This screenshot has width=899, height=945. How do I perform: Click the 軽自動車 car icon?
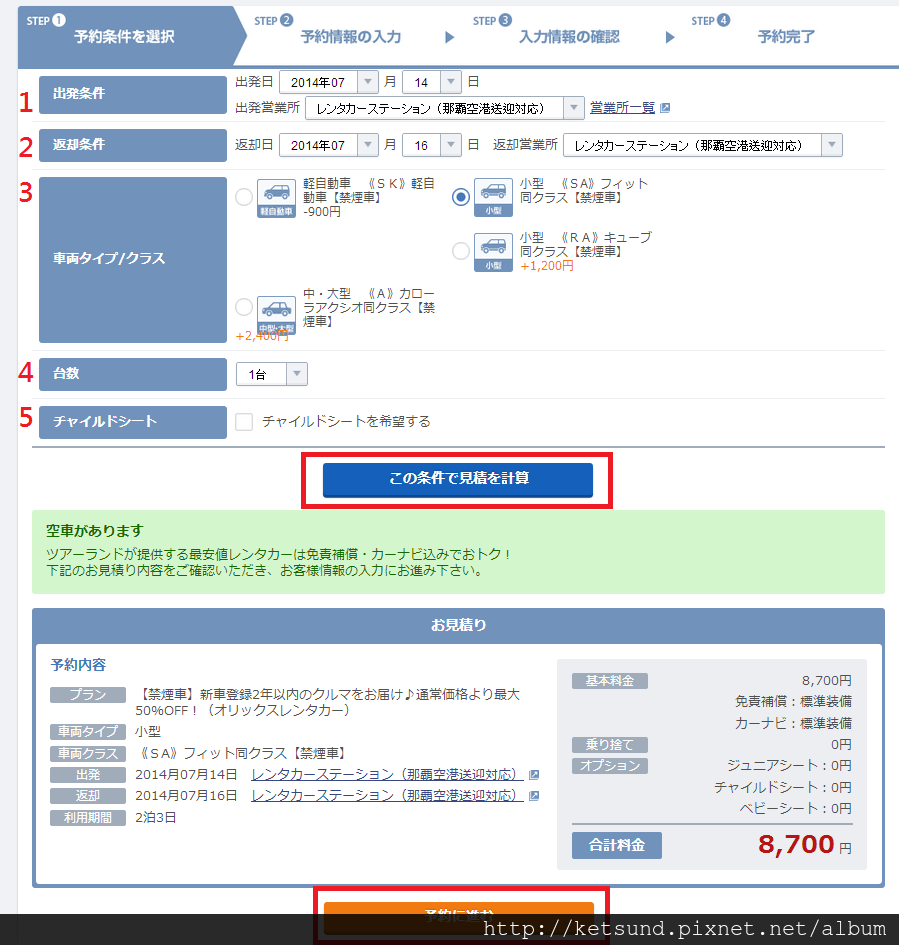point(277,198)
